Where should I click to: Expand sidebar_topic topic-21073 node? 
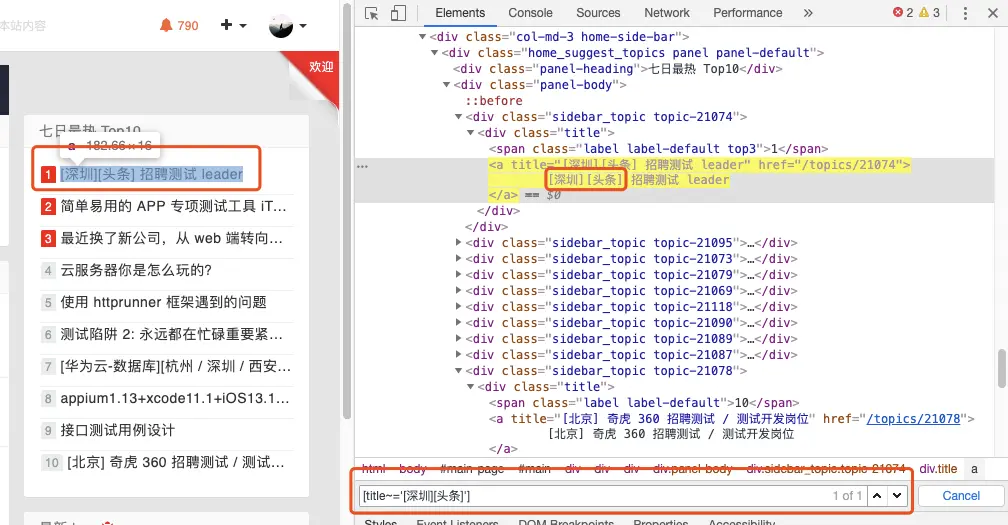458,259
